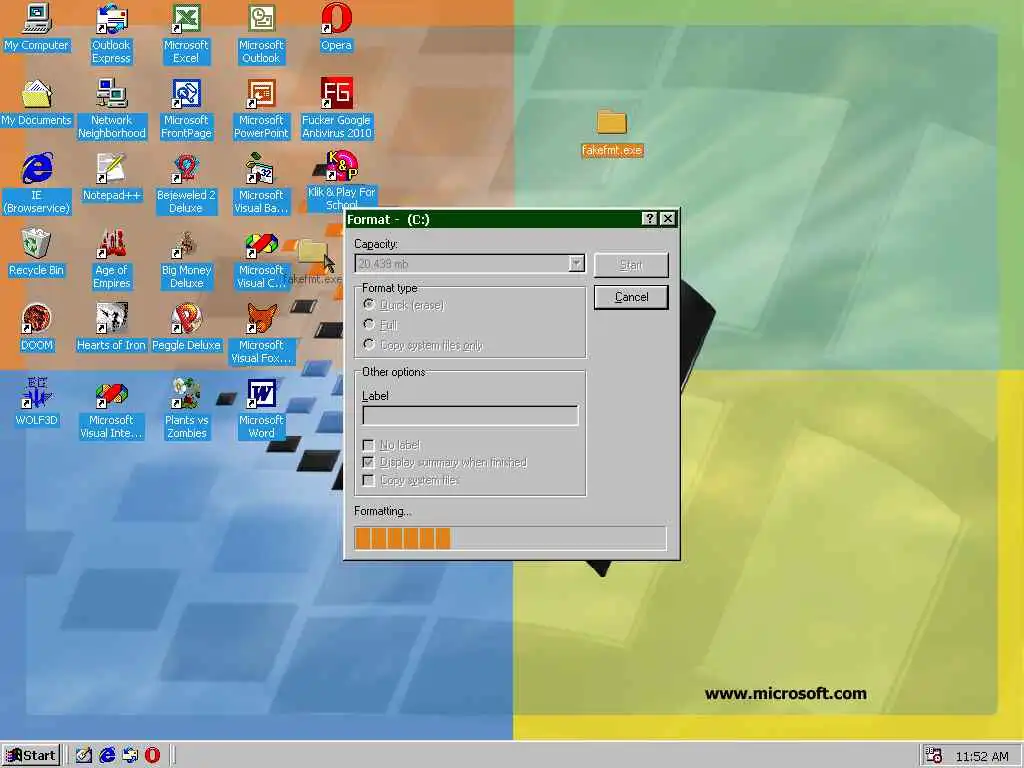The height and width of the screenshot is (768, 1024).
Task: Click the help question mark button
Action: (649, 219)
